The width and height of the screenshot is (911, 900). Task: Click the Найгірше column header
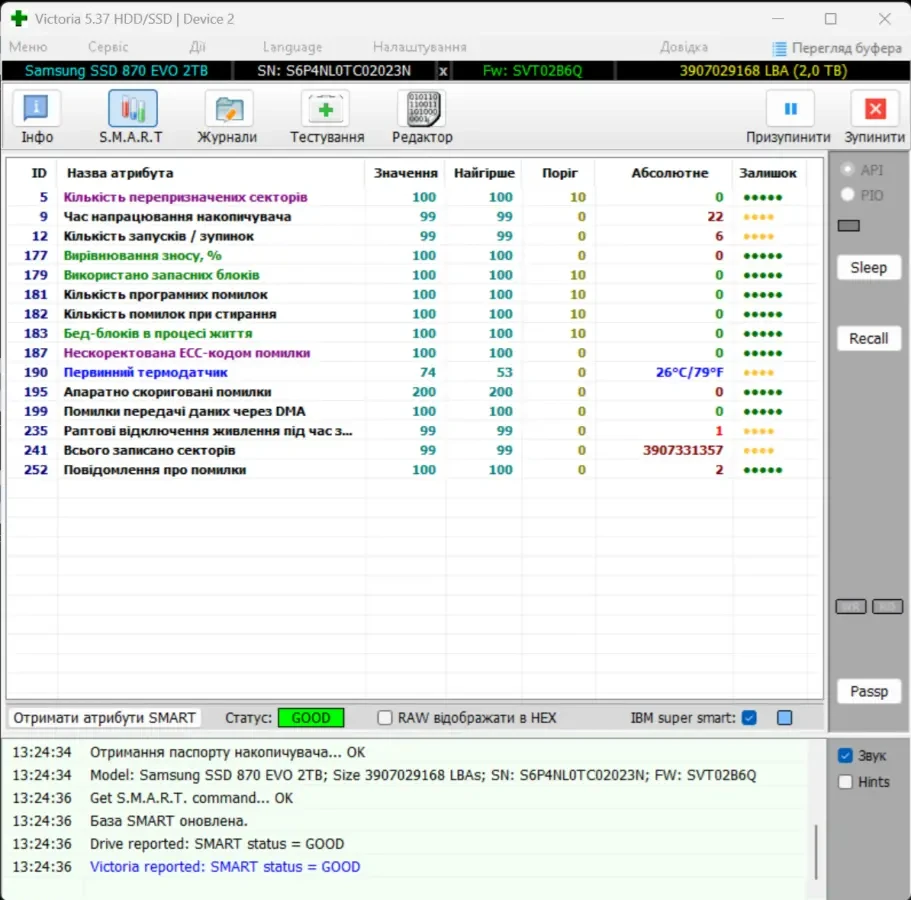coord(484,173)
